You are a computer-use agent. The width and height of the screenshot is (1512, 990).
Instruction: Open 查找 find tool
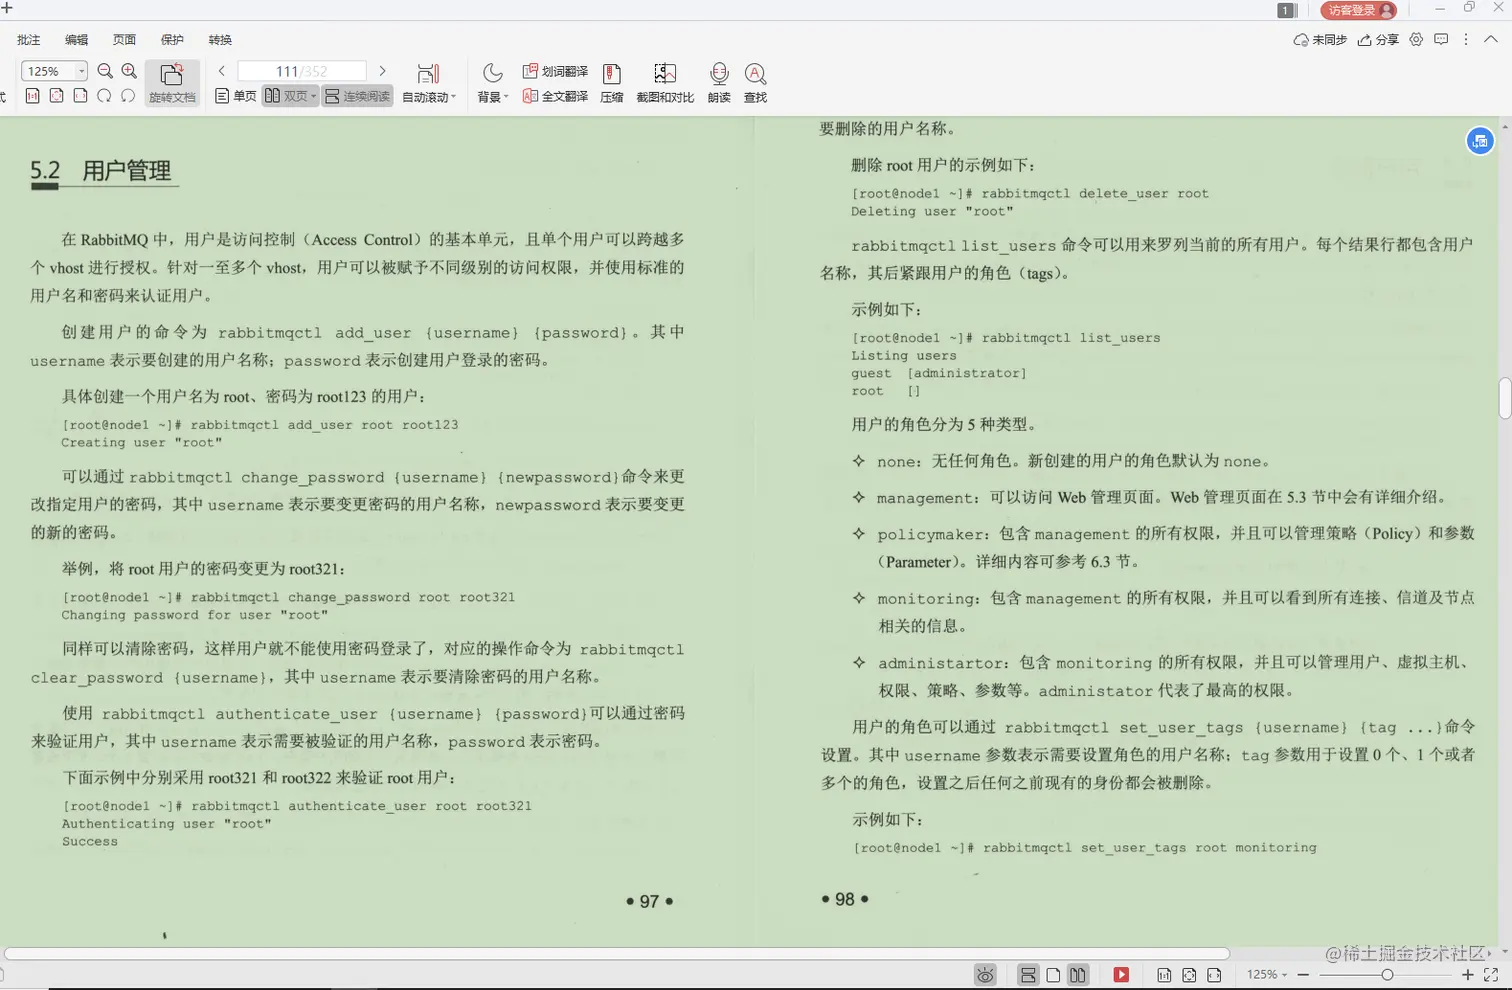755,83
